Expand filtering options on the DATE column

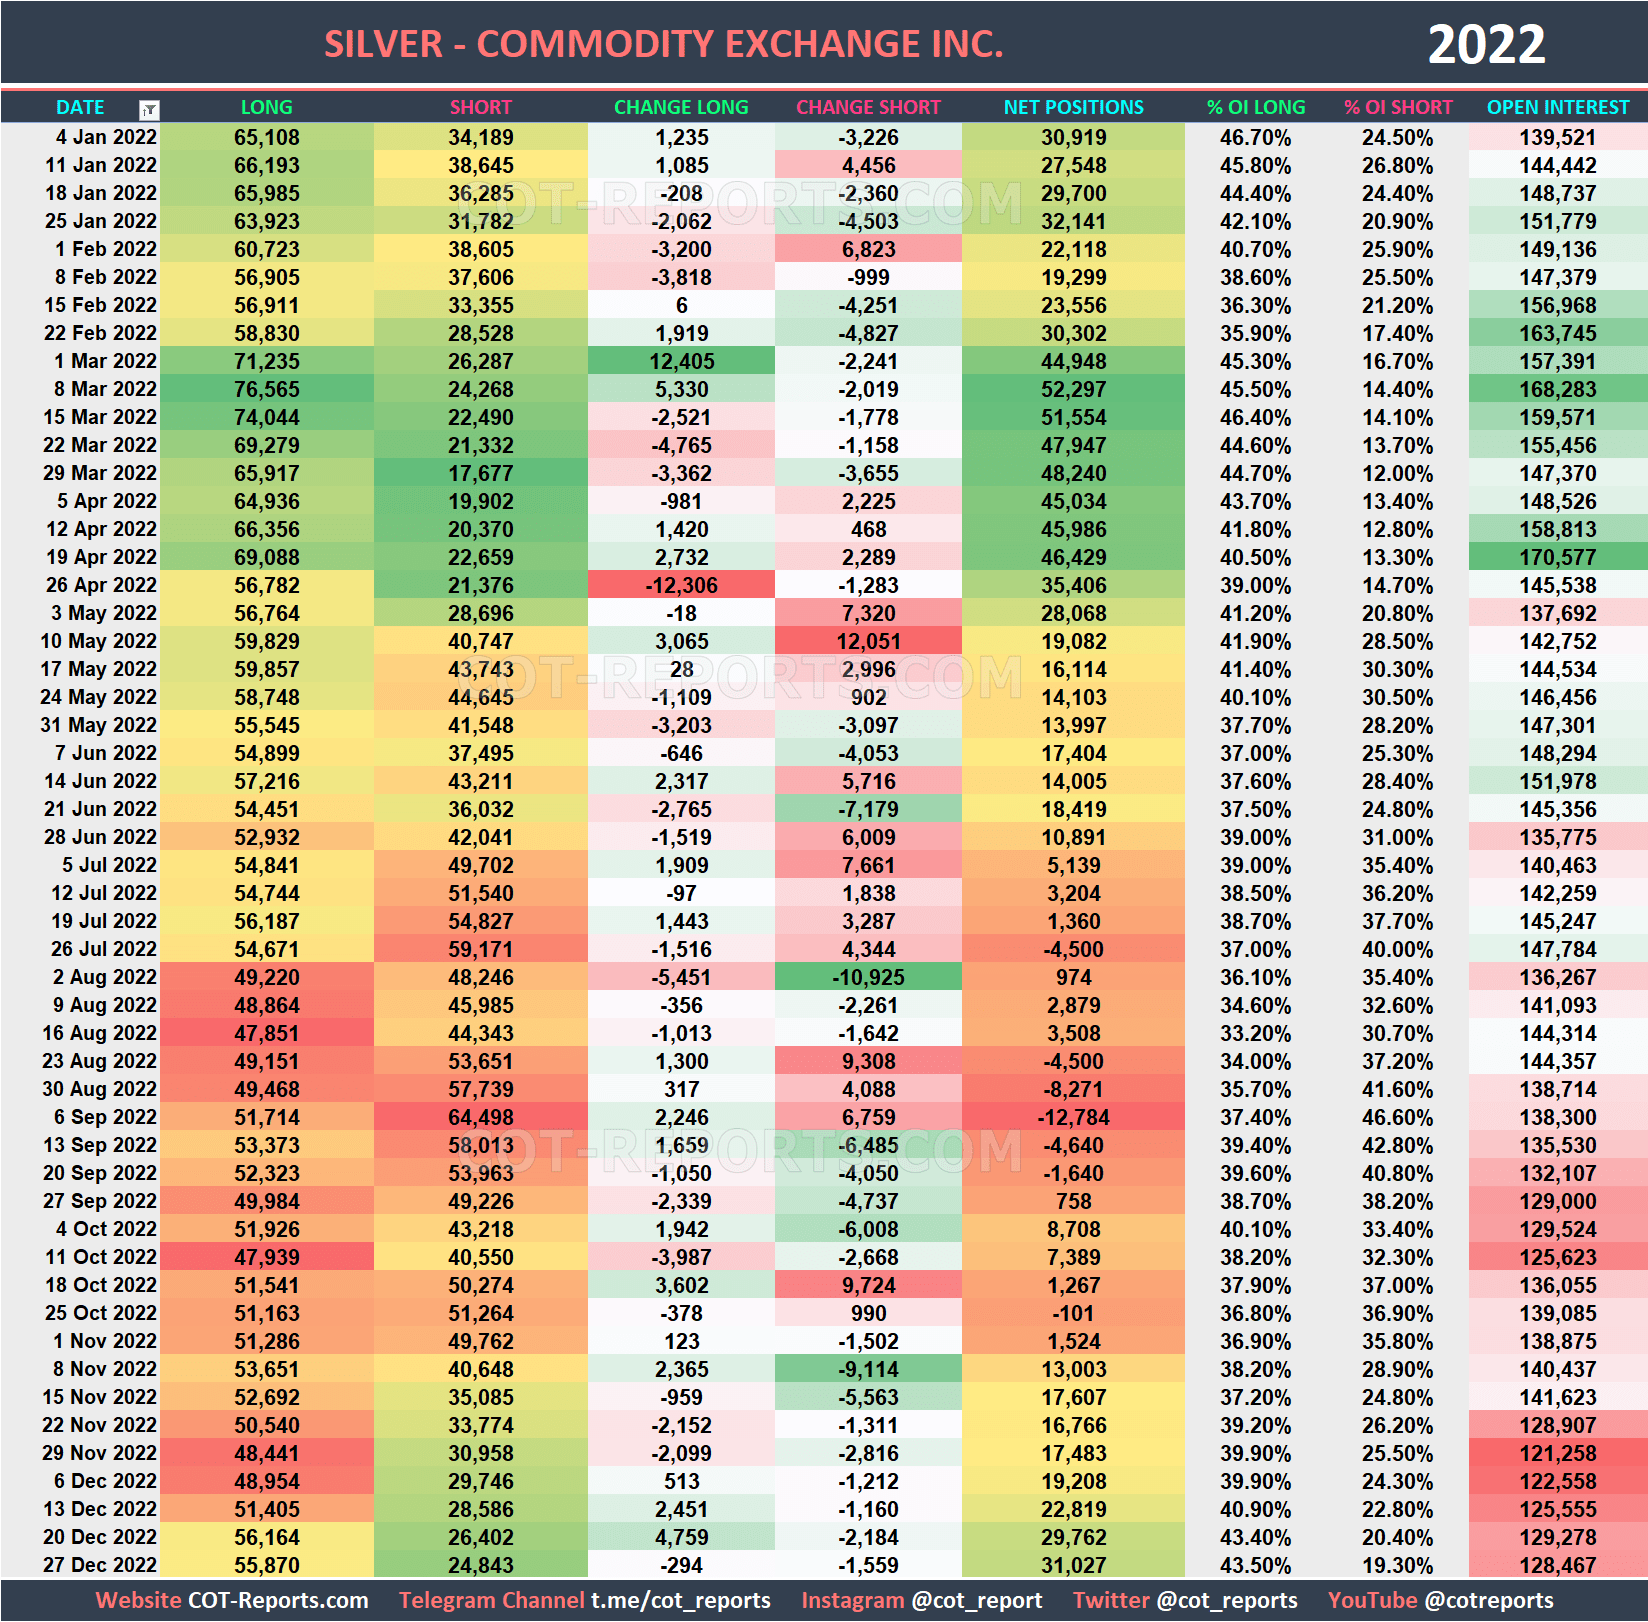148,107
